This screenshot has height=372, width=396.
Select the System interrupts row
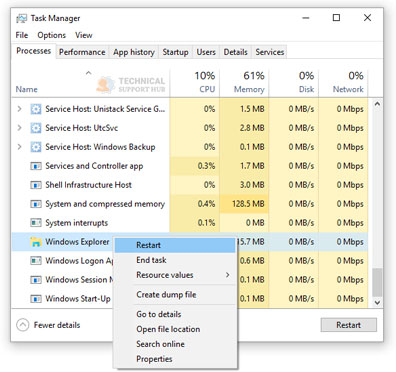click(190, 223)
